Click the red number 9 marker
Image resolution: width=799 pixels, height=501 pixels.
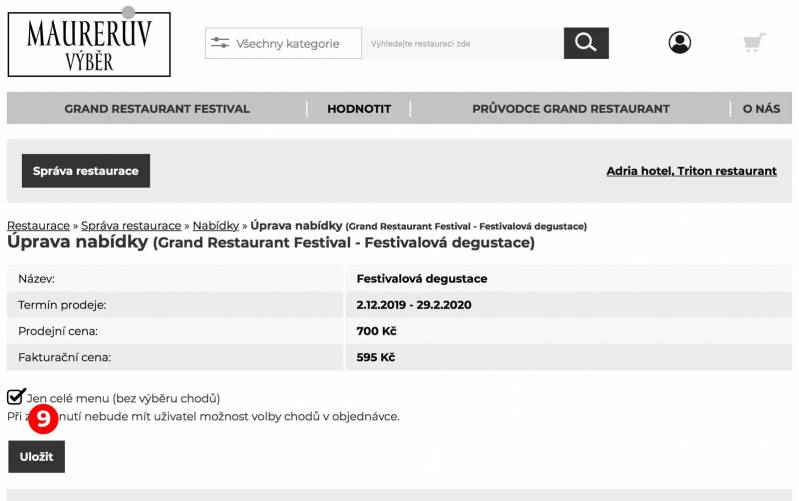pyautogui.click(x=43, y=419)
